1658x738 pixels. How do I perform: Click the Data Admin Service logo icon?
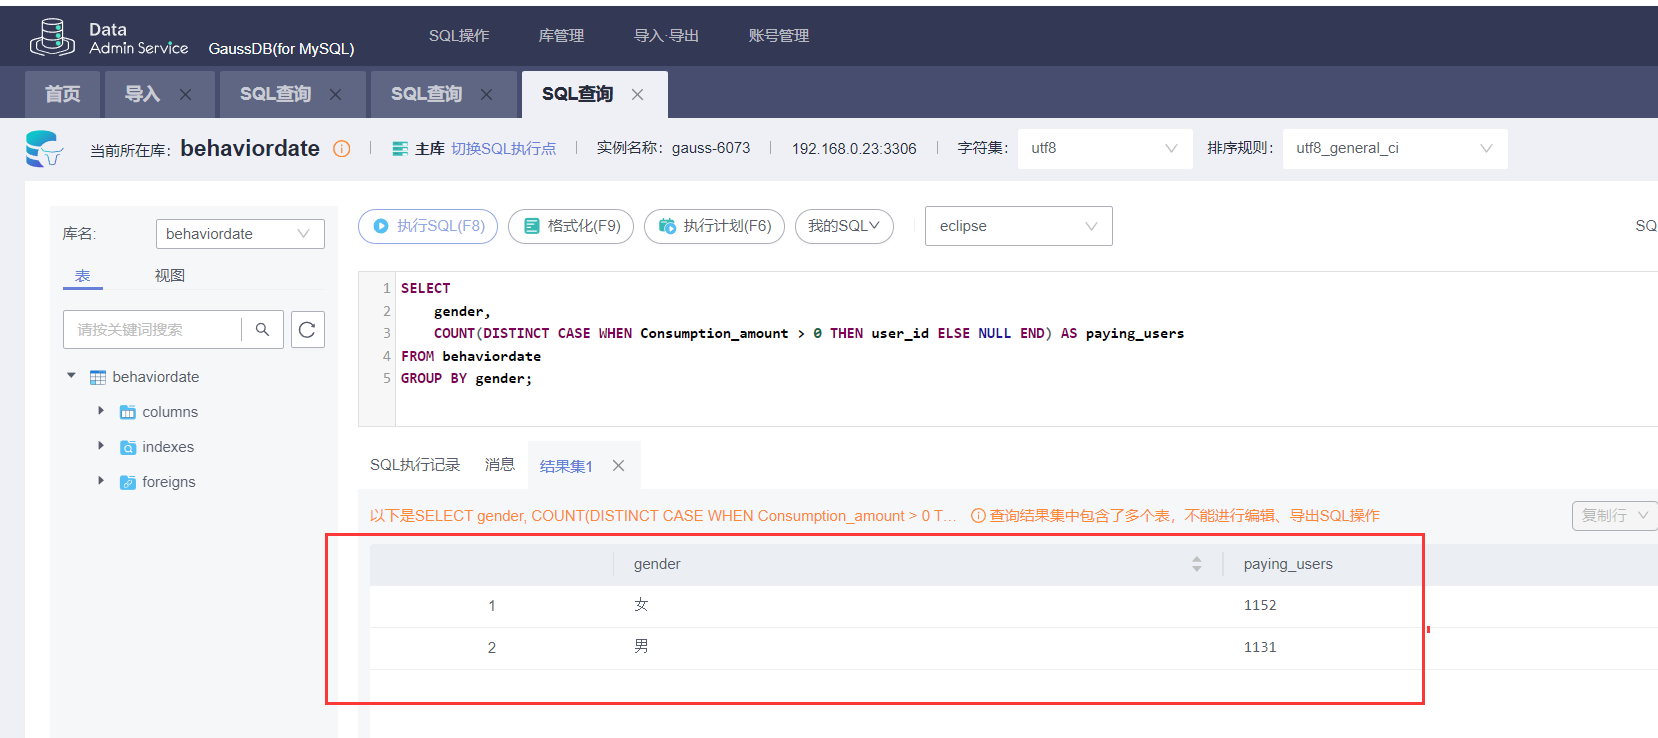(x=52, y=37)
